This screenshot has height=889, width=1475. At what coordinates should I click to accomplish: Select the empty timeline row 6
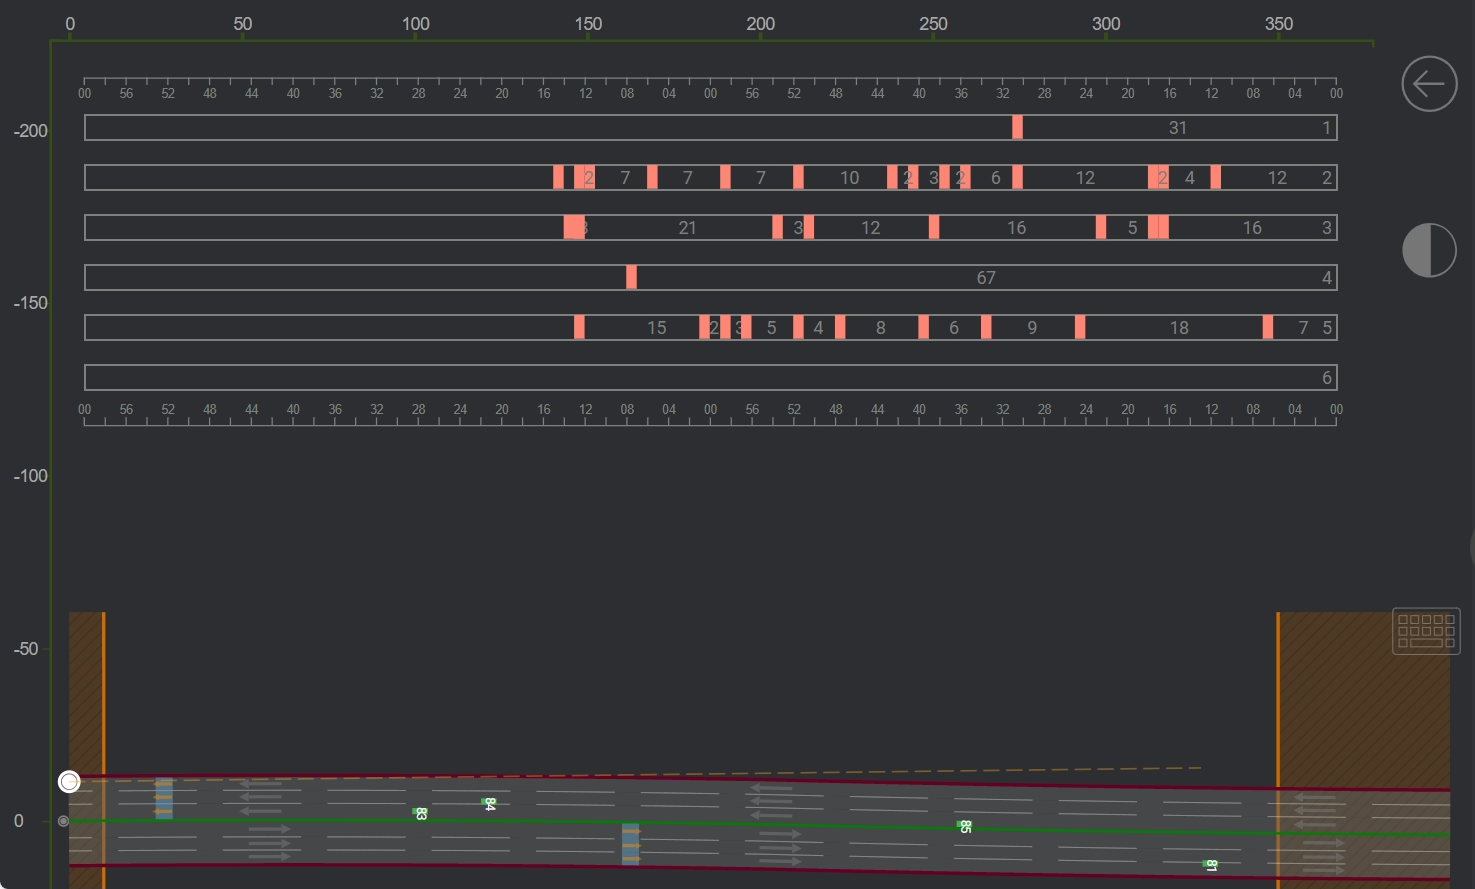[x=711, y=377]
